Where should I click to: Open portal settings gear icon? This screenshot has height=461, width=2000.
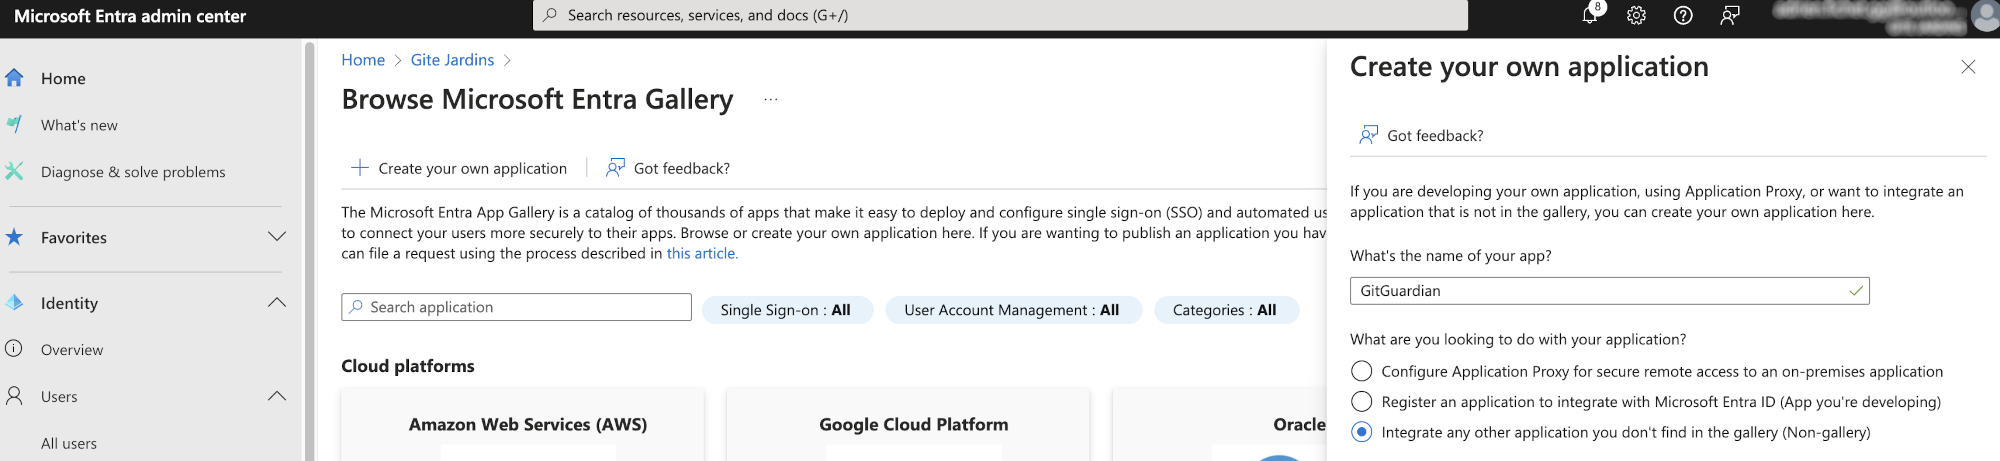pos(1636,15)
